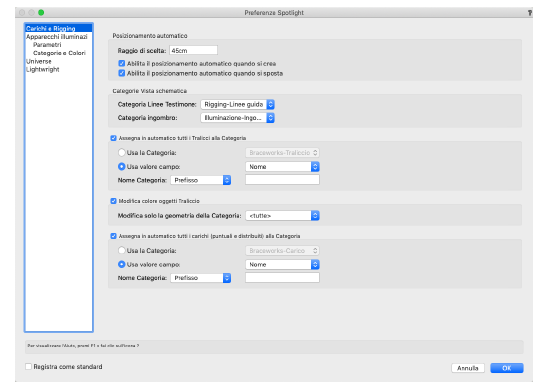The height and width of the screenshot is (388, 550).
Task: Select Usa la Categoria radio for carichi
Action: 122,250
